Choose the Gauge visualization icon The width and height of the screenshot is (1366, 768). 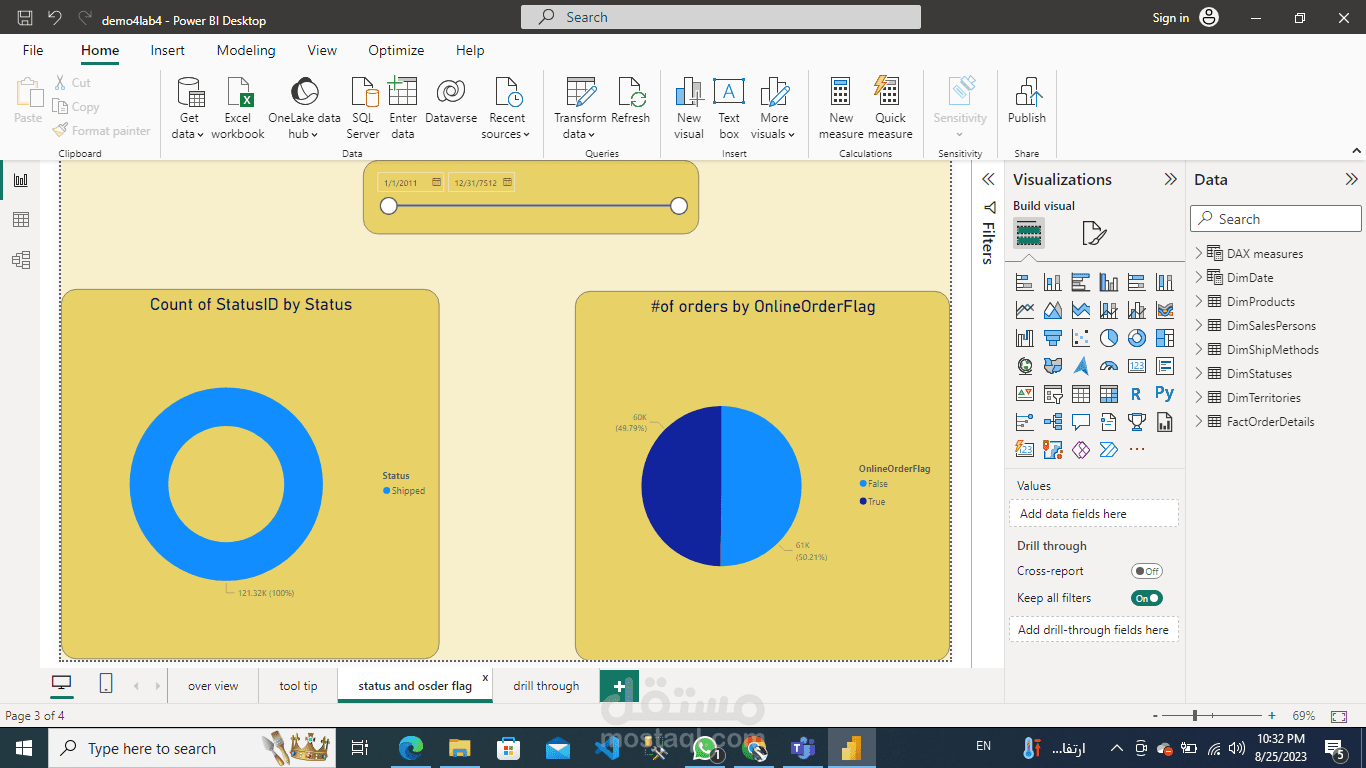pos(1108,366)
